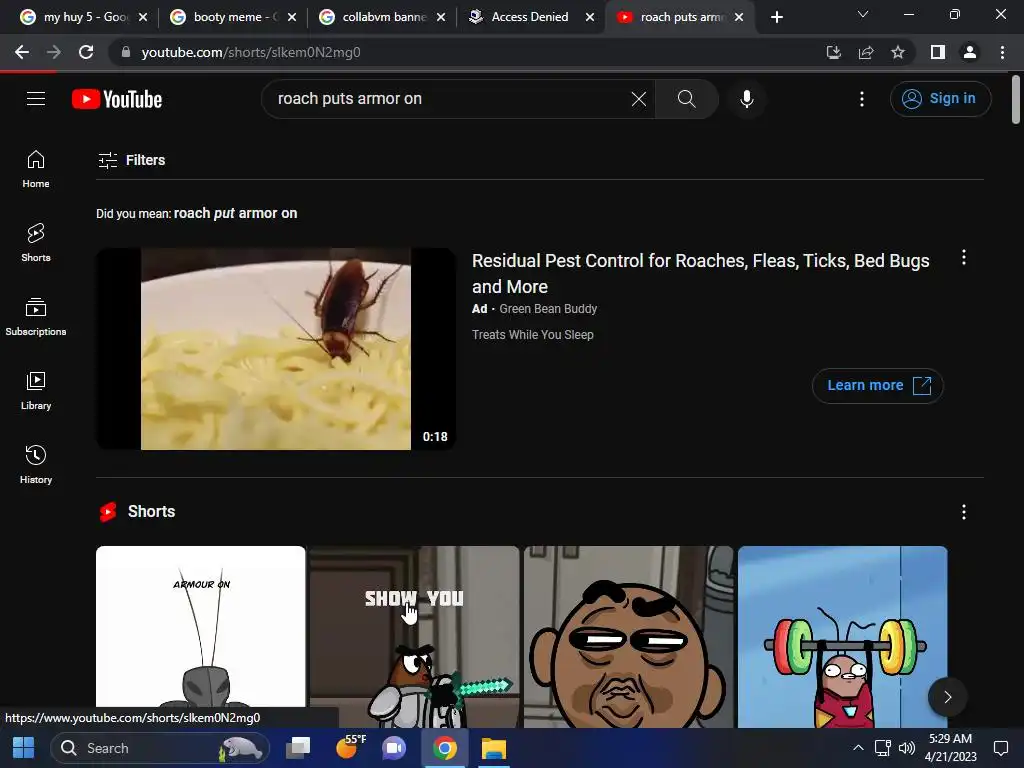This screenshot has height=768, width=1024.
Task: Click the address bar URL
Action: [x=251, y=52]
